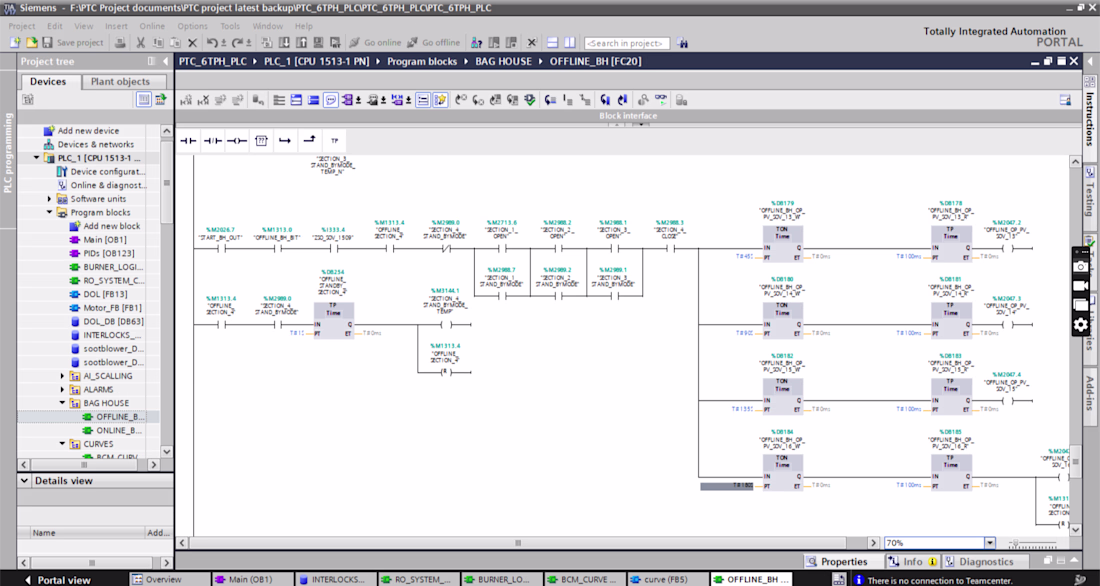Toggle the network list view button
1100x586 pixels.
[423, 100]
